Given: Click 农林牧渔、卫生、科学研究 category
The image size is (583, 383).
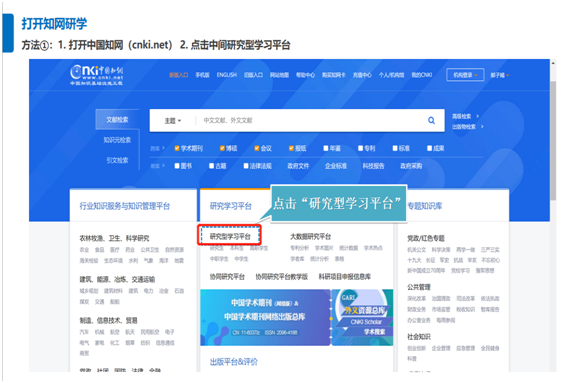Looking at the screenshot, I should click(x=115, y=238).
